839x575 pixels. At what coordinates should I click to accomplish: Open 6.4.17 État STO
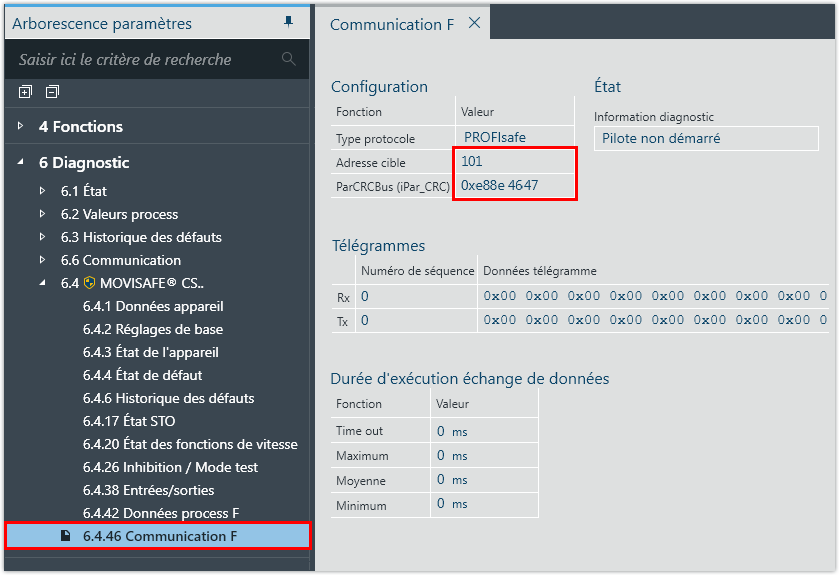pyautogui.click(x=128, y=421)
